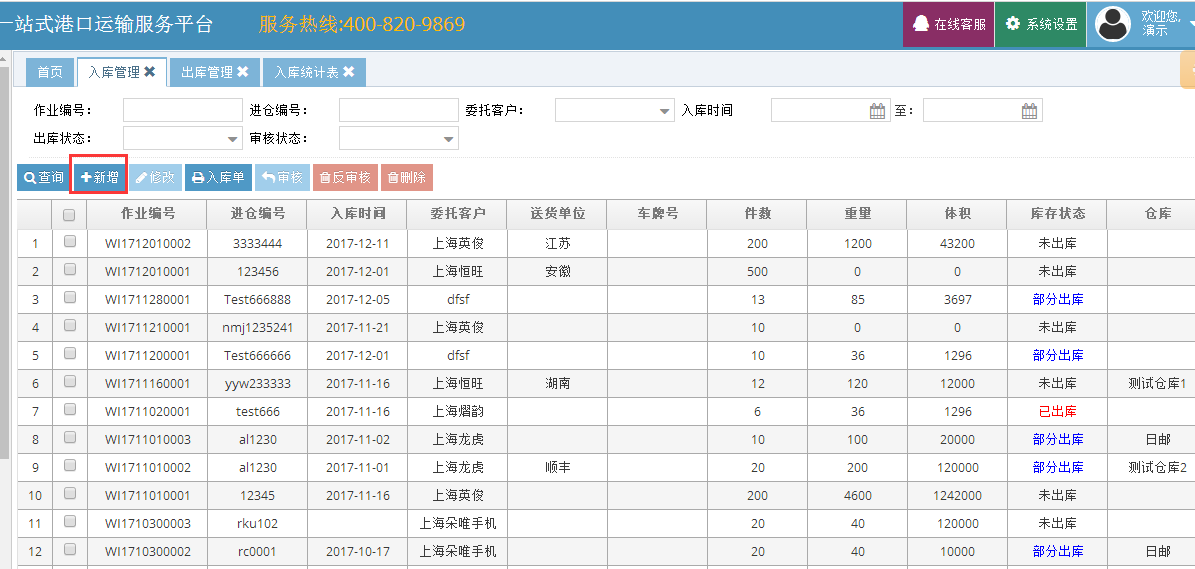Select checkbox for row WI1711160001
Image resolution: width=1195 pixels, height=569 pixels.
(x=69, y=382)
